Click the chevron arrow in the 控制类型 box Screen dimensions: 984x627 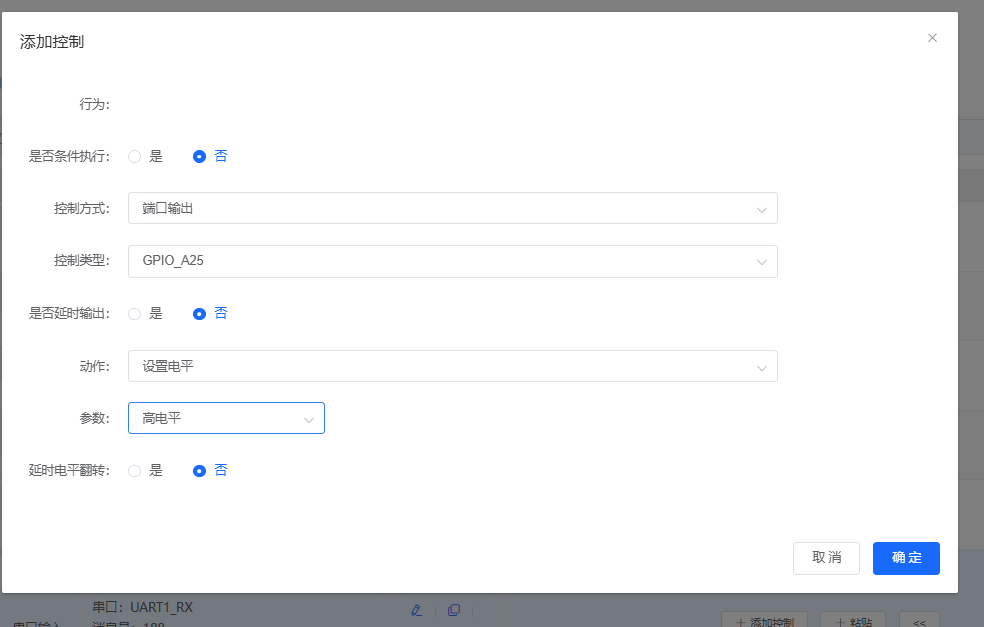coord(761,262)
